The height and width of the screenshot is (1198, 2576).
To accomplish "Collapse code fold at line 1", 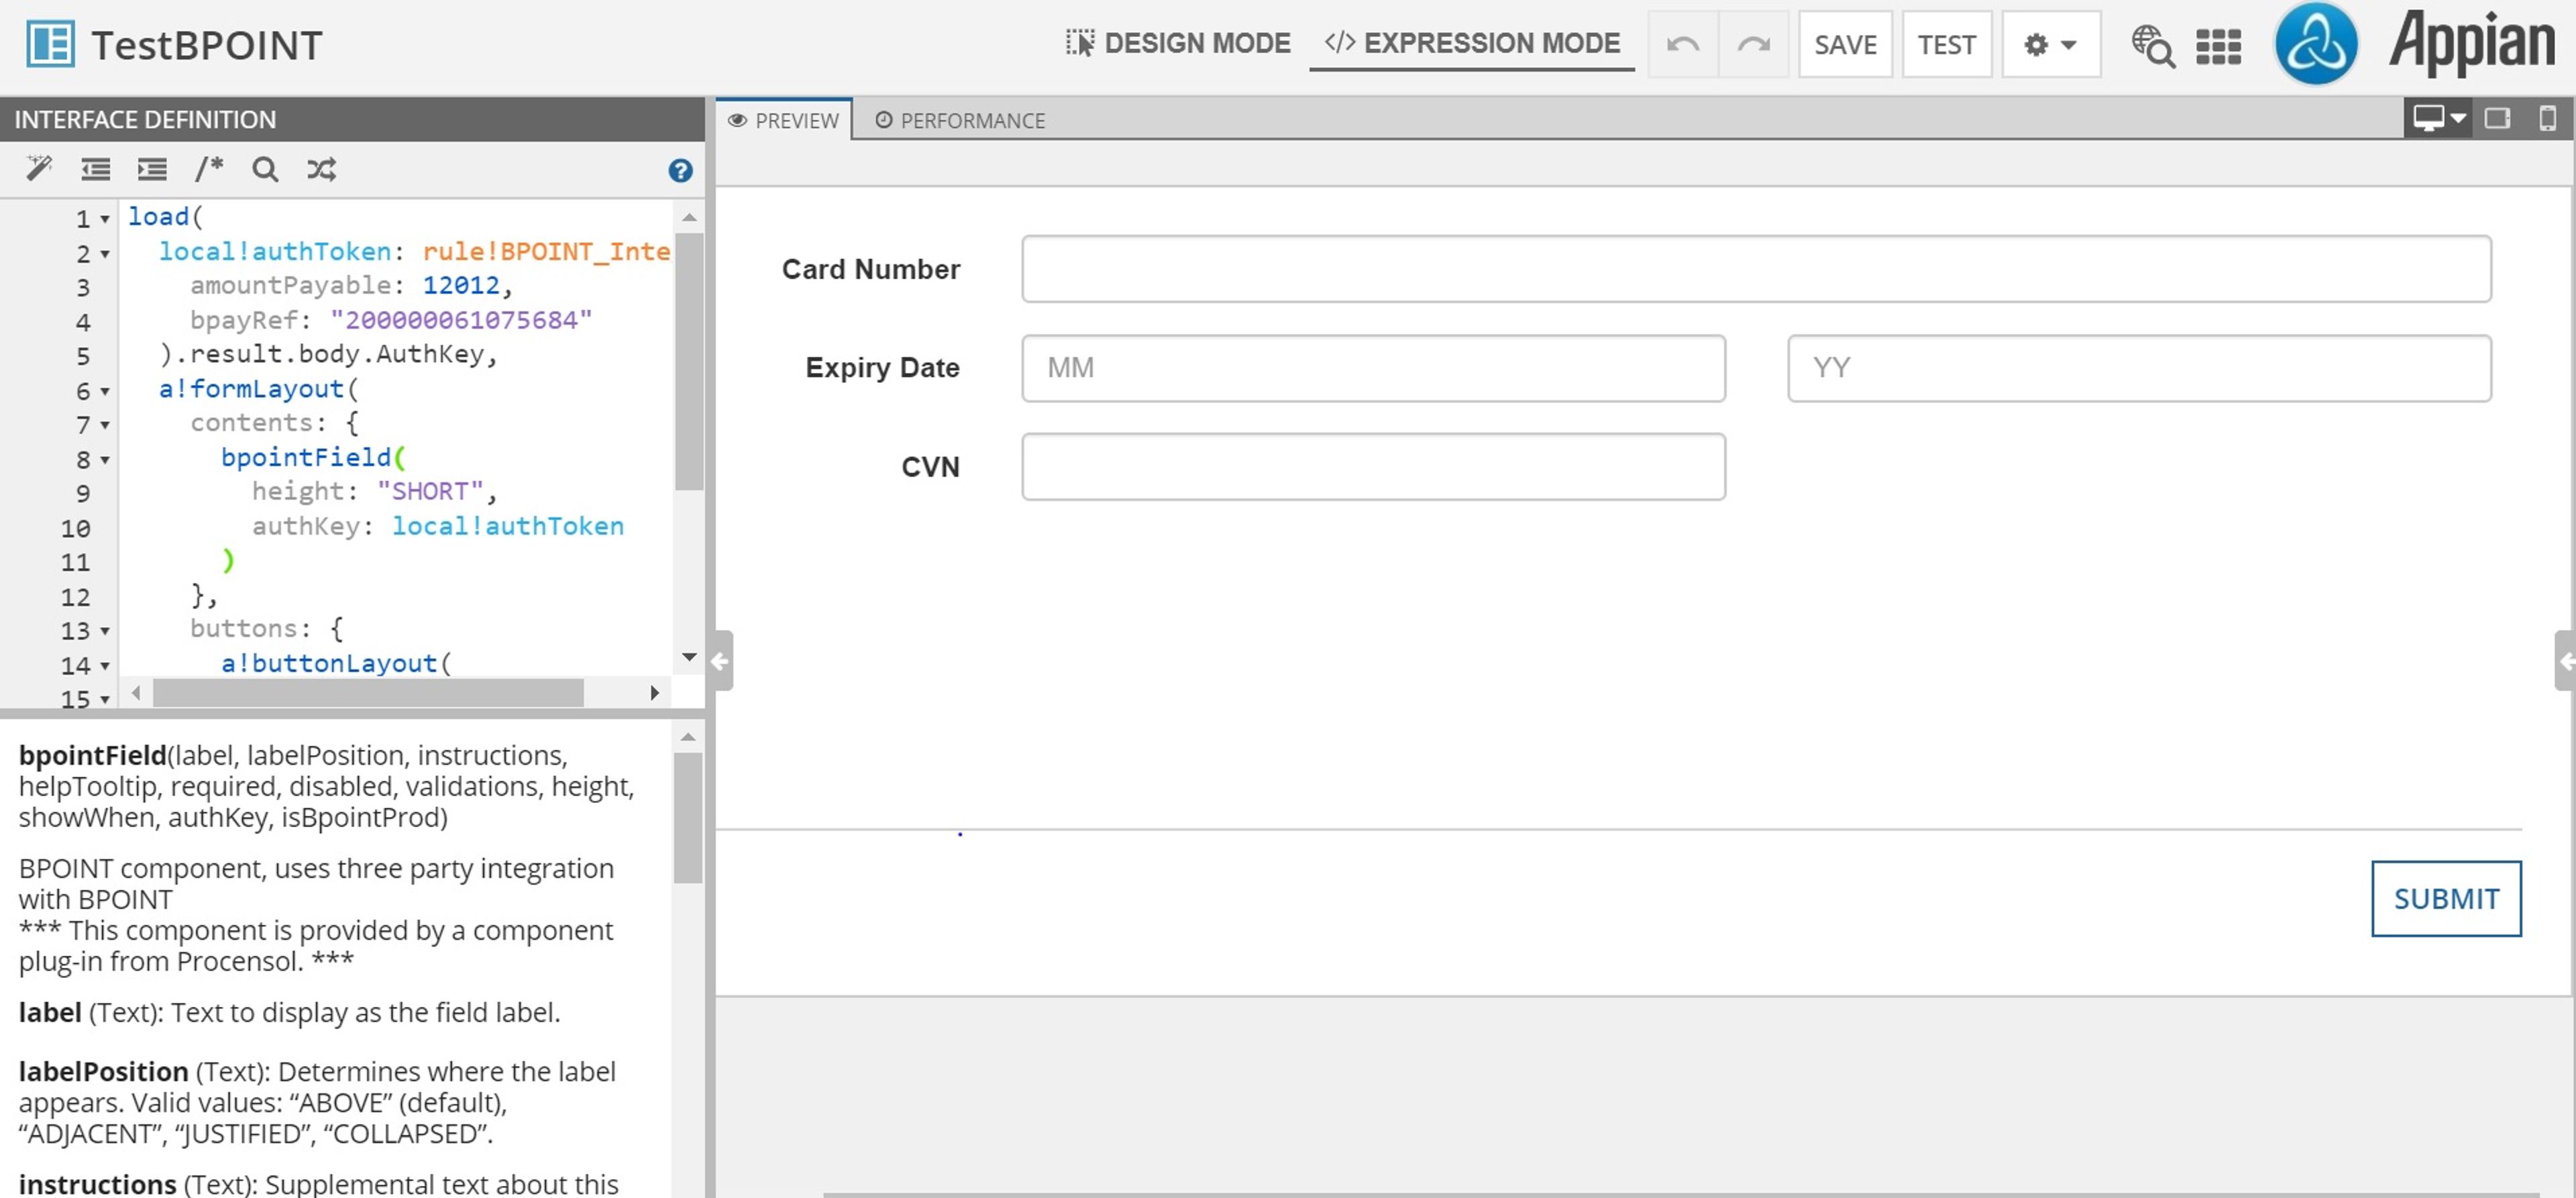I will pos(104,219).
